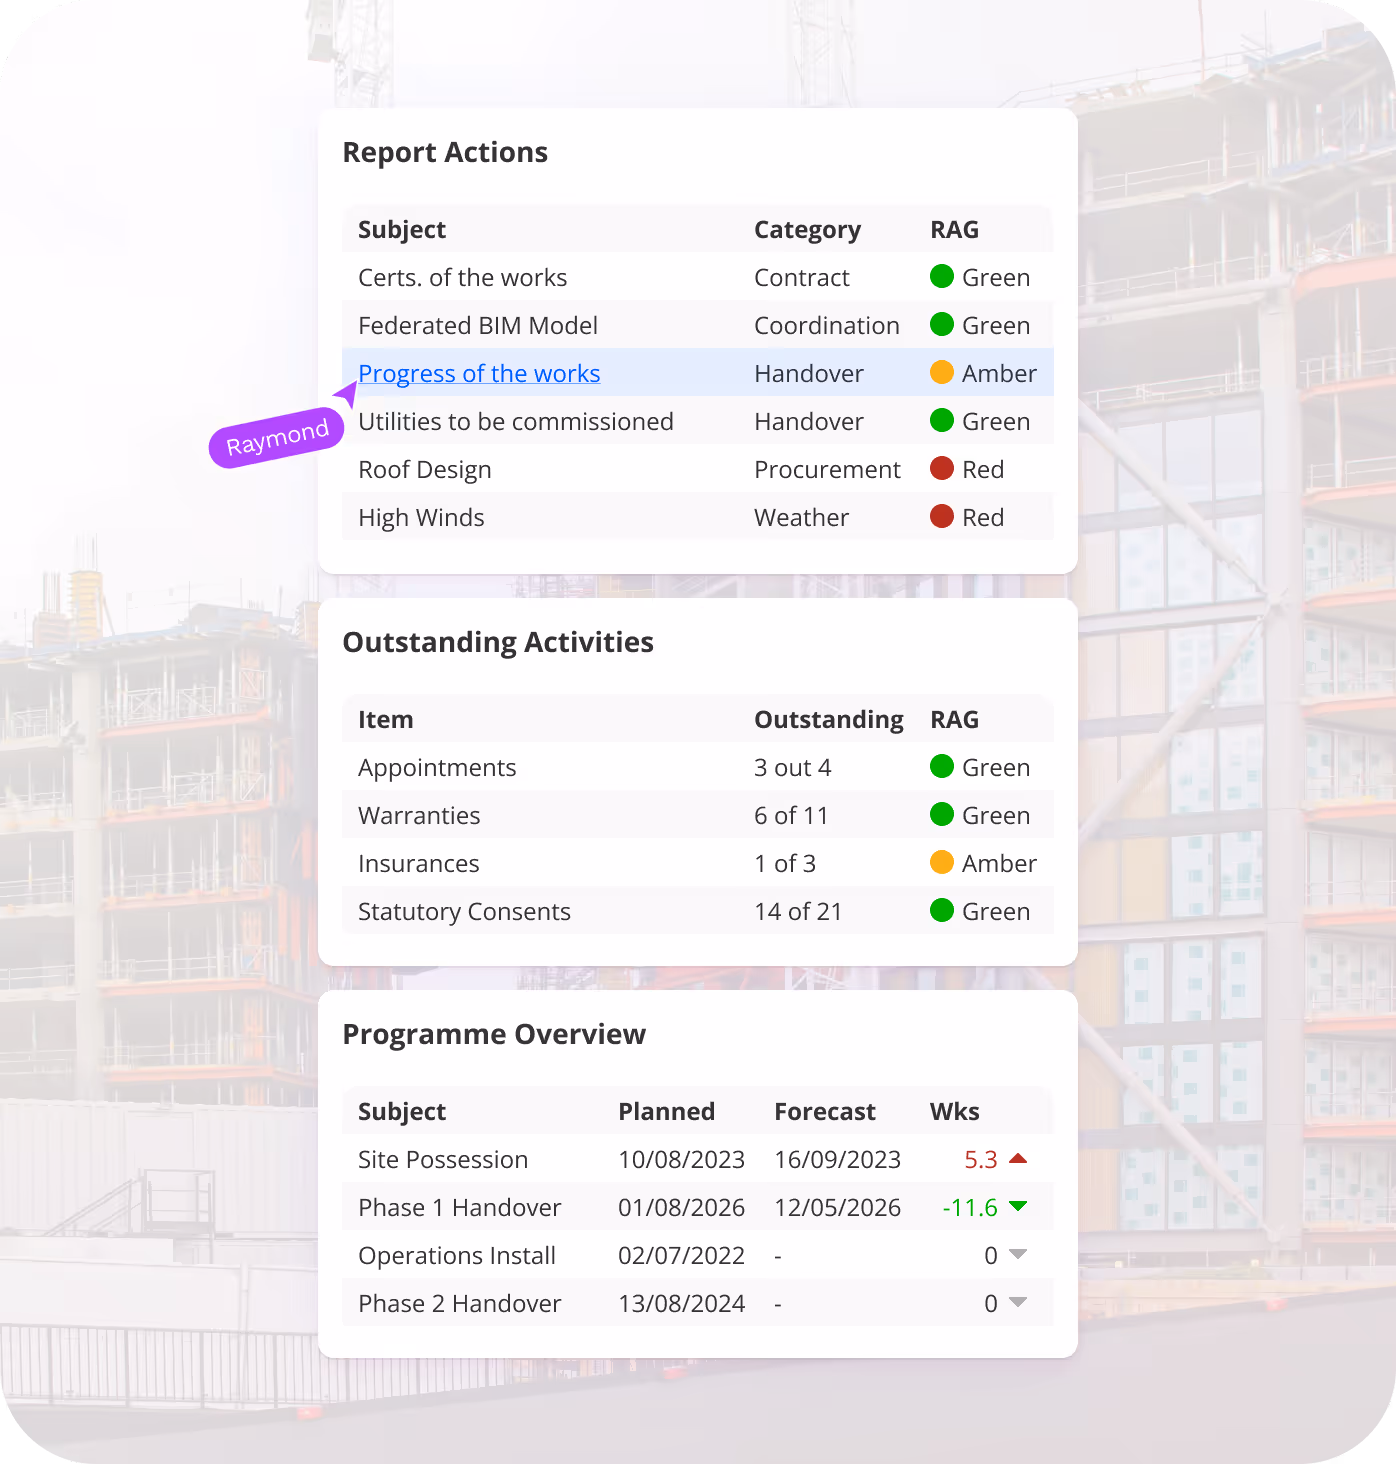Toggle the status indicator for Federated BIM Model

(x=941, y=324)
